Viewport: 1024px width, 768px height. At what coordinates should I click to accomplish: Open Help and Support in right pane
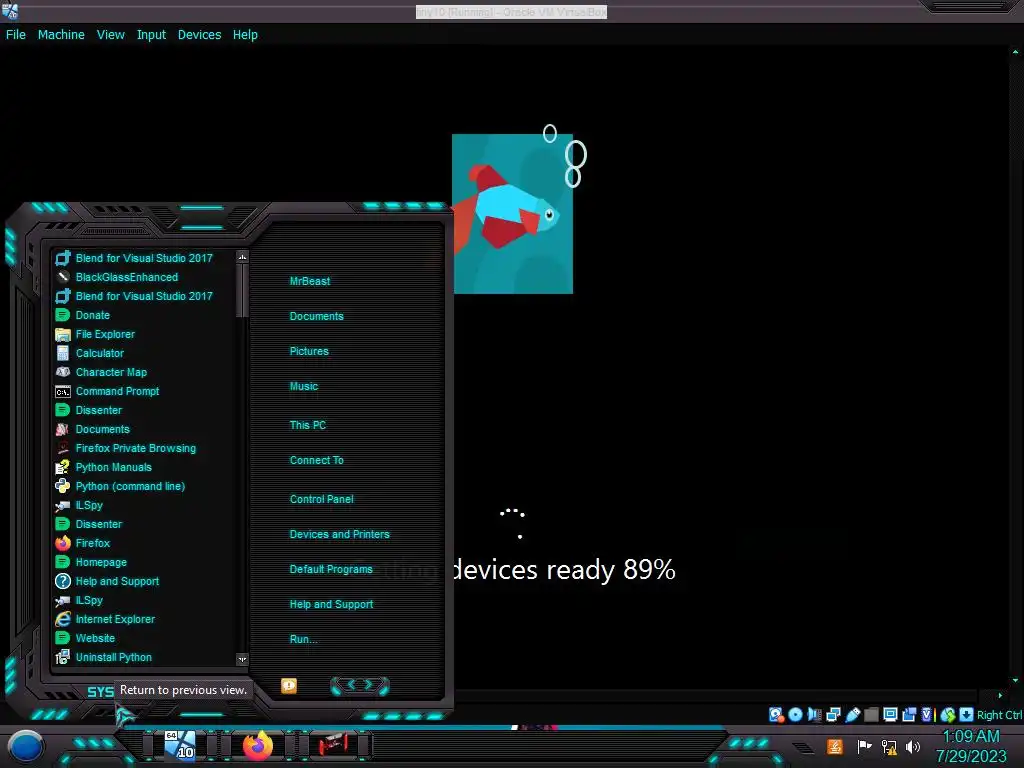331,604
